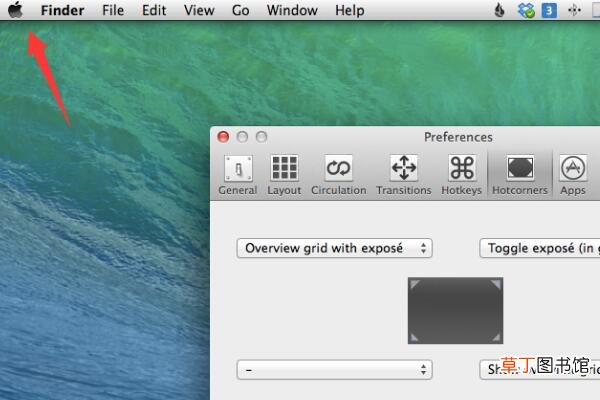
Task: Click the Dropbox menu bar icon
Action: tap(526, 10)
